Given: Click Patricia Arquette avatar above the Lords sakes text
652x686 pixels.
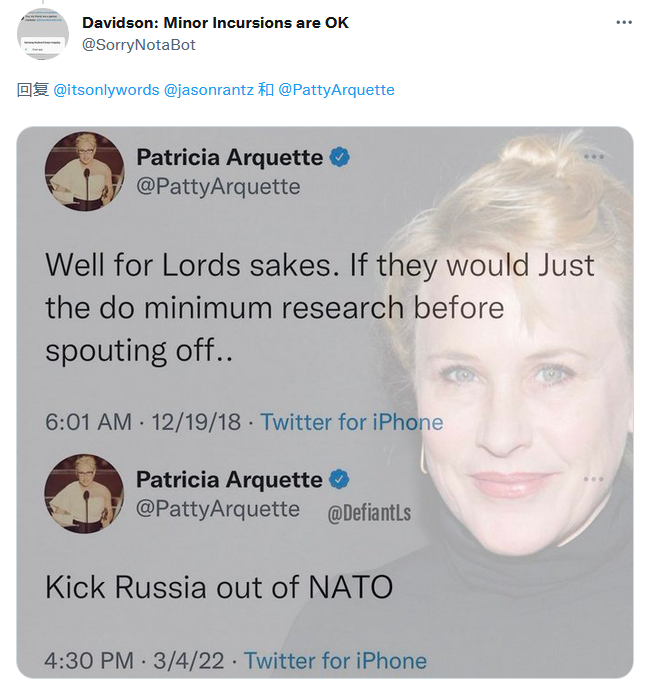Looking at the screenshot, I should click(84, 171).
